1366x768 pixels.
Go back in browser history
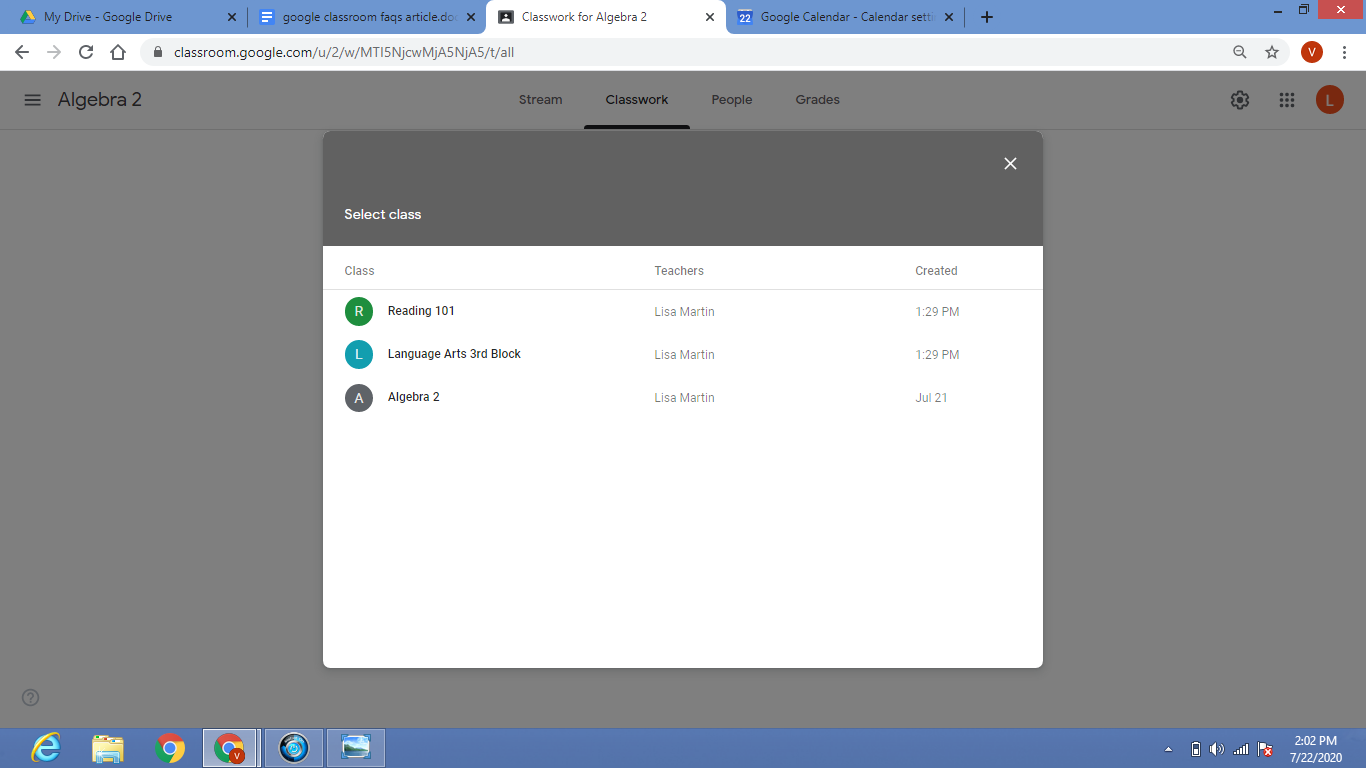(22, 52)
